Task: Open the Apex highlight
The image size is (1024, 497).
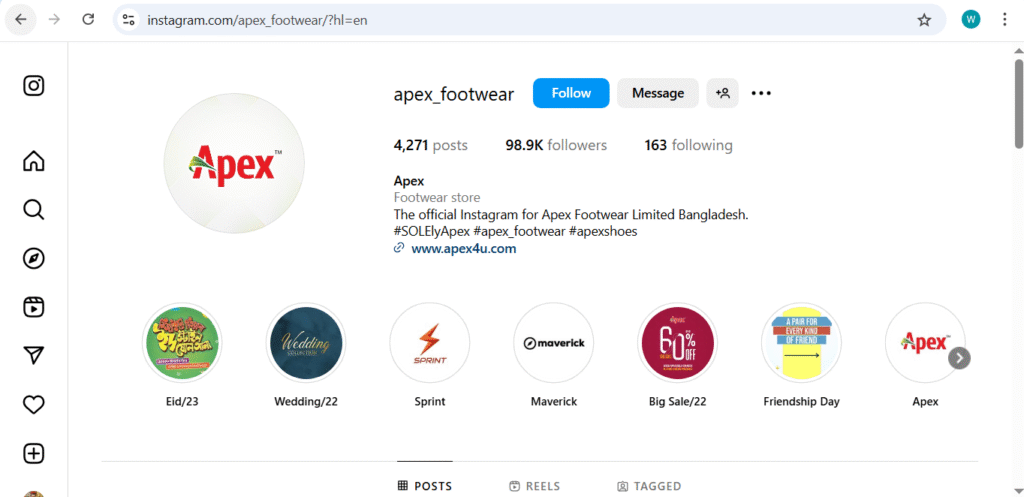Action: (x=925, y=343)
